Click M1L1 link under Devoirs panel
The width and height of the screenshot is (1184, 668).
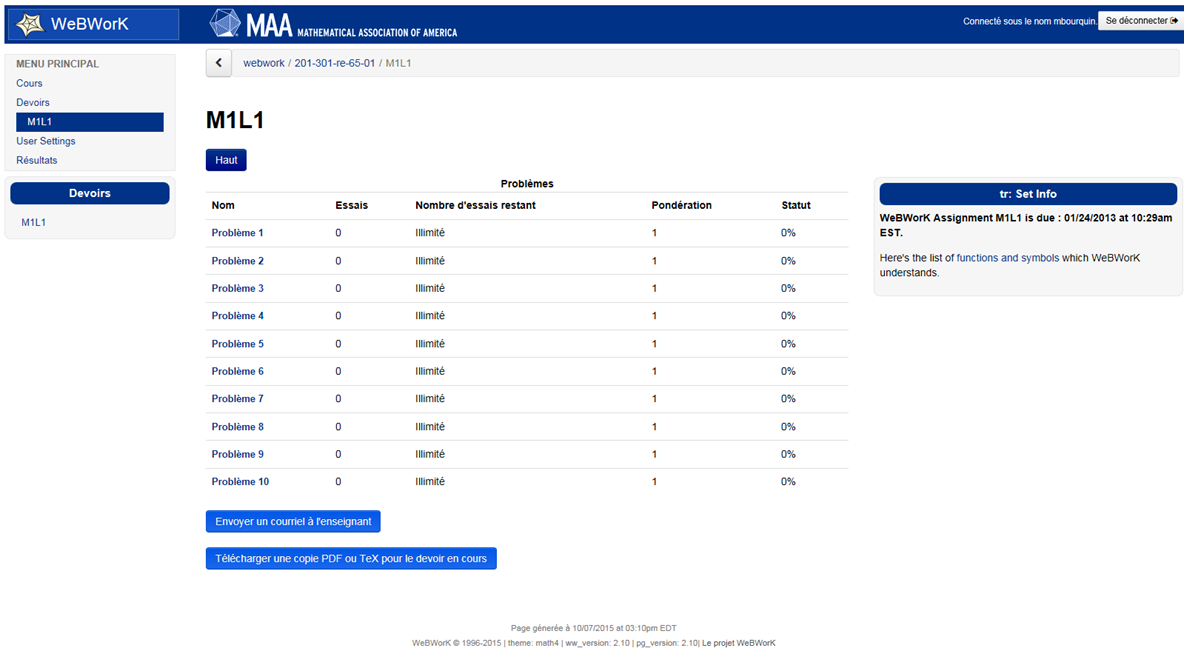point(34,222)
